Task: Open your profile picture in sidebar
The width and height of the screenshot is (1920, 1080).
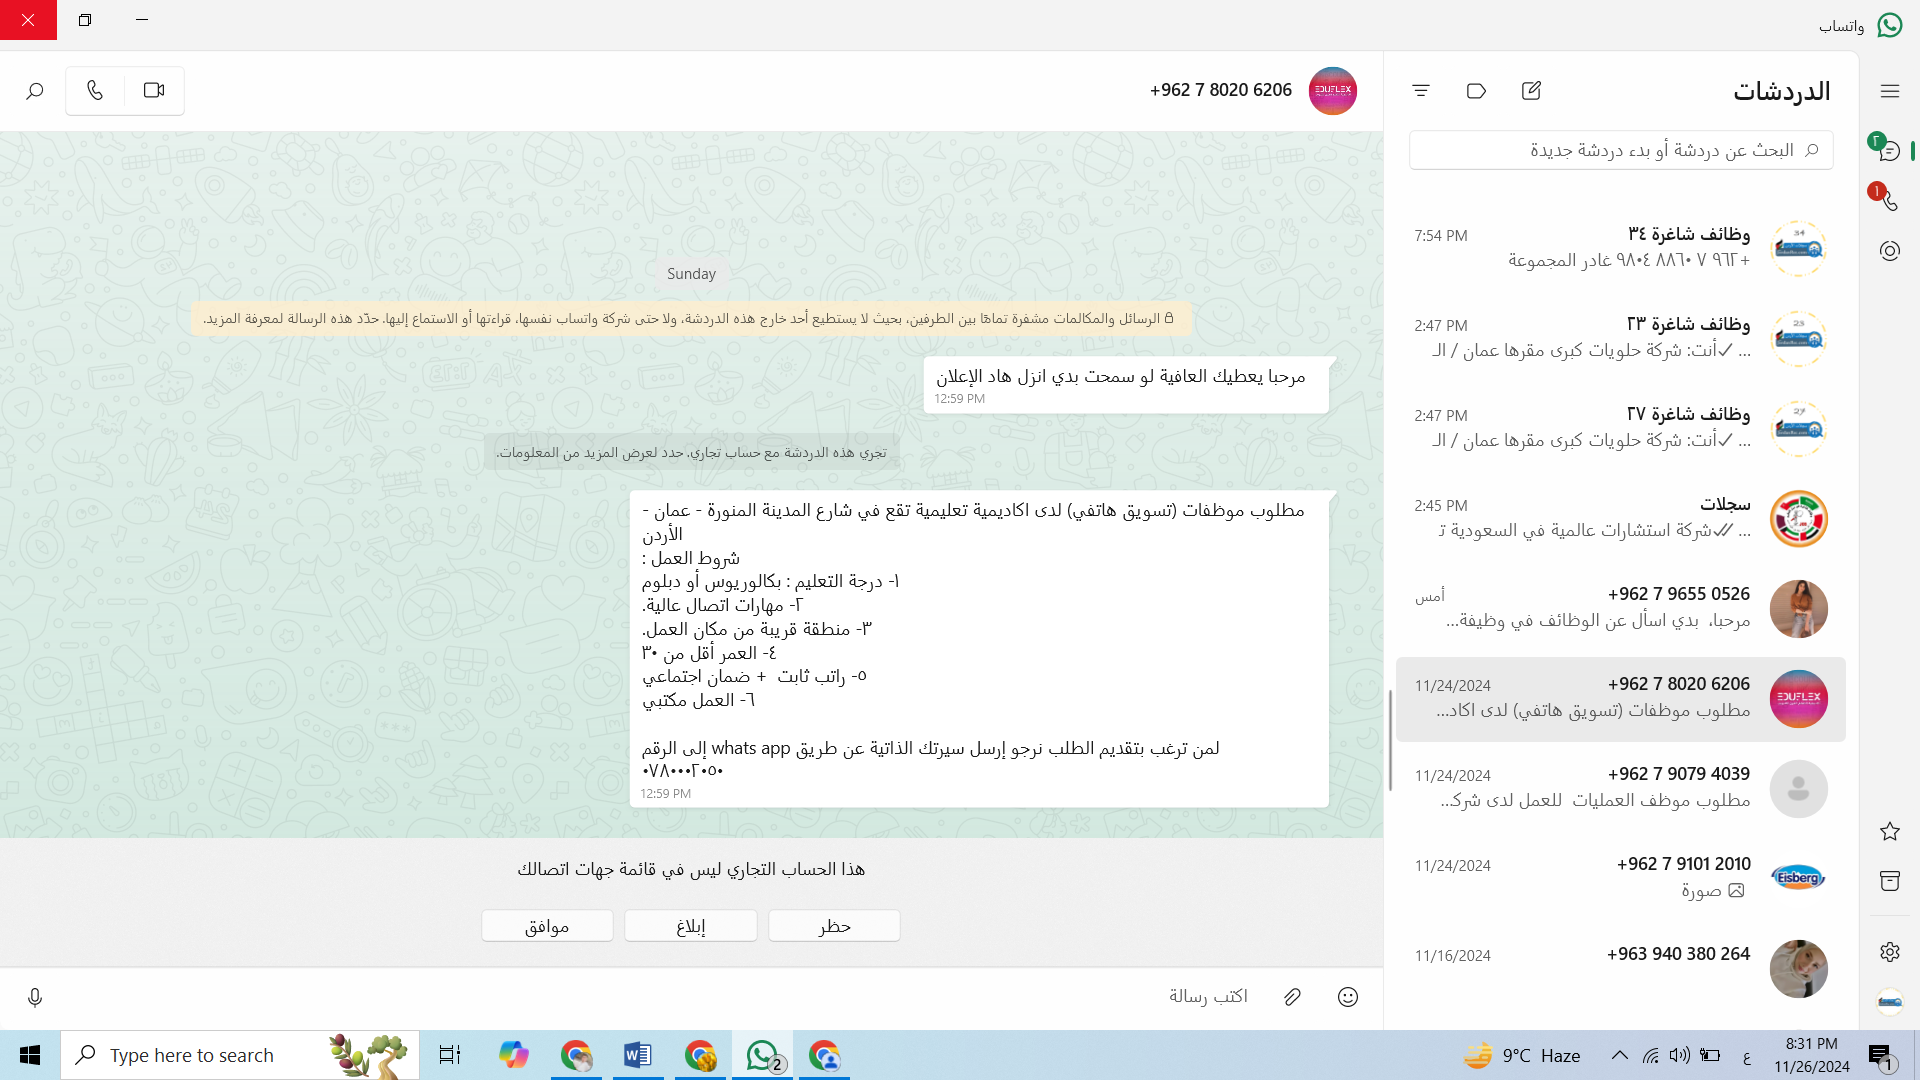Action: (x=1889, y=1001)
